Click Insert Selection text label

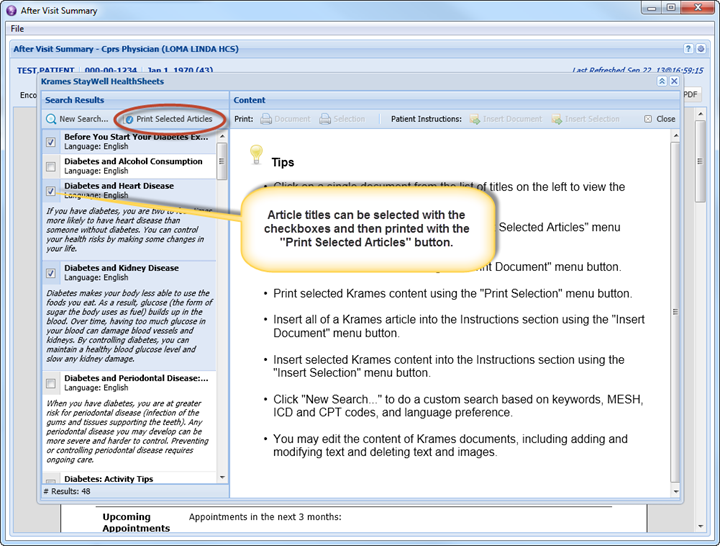click(x=592, y=119)
